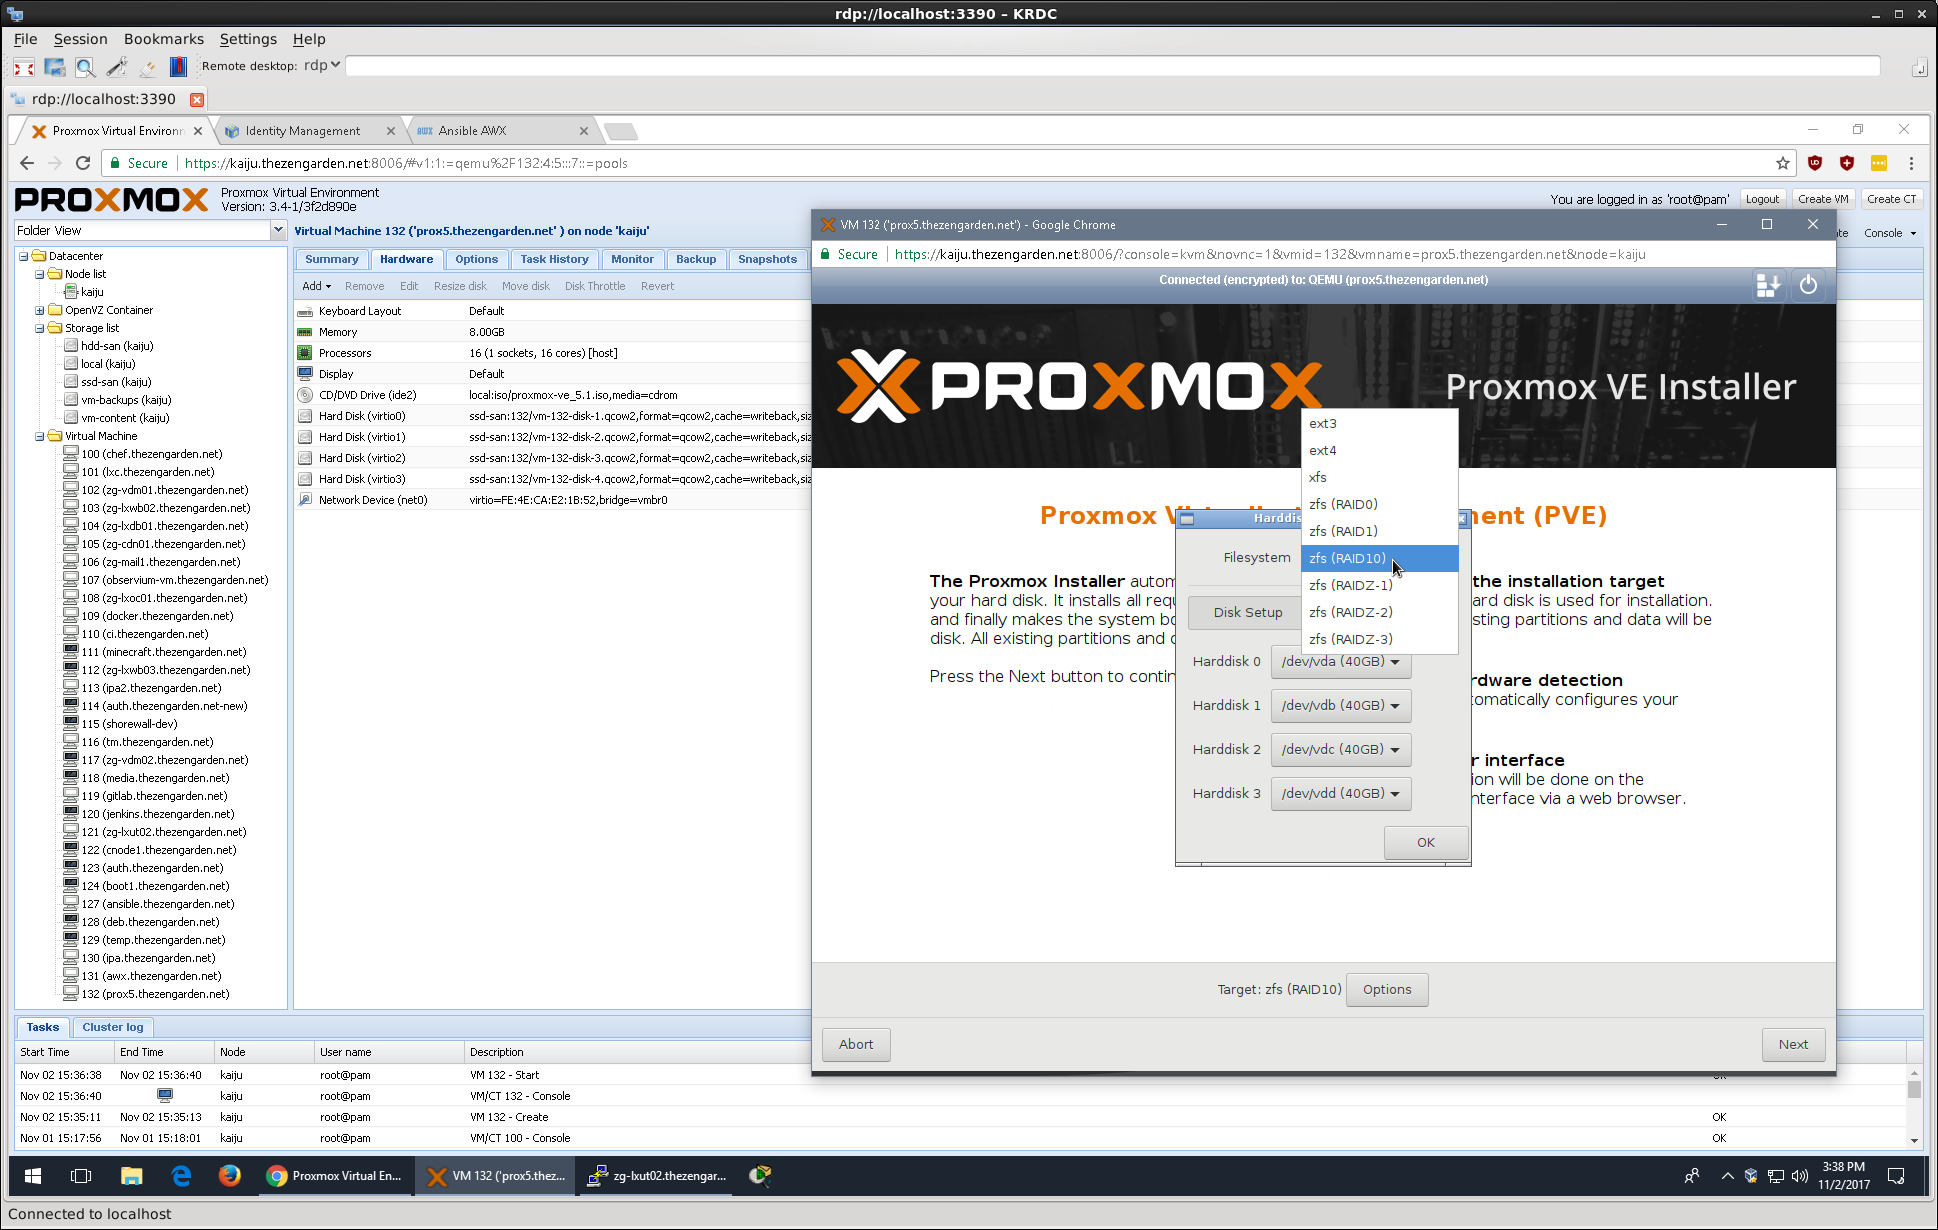
Task: Click KRDC fullscreen toggle icon in toolbar
Action: (x=24, y=67)
